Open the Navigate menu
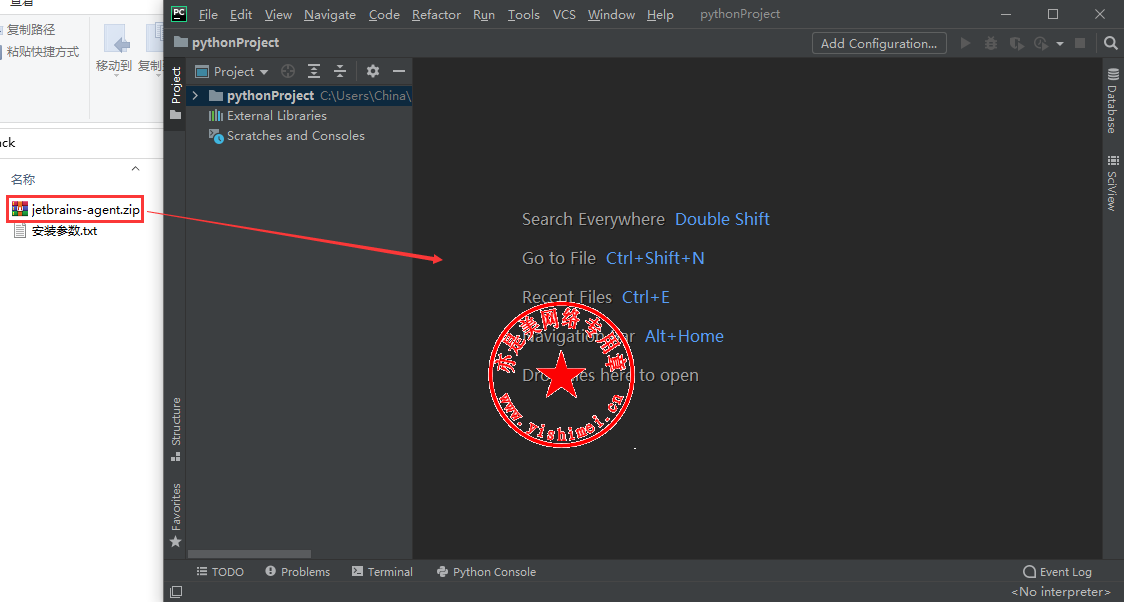Image resolution: width=1124 pixels, height=602 pixels. tap(330, 14)
